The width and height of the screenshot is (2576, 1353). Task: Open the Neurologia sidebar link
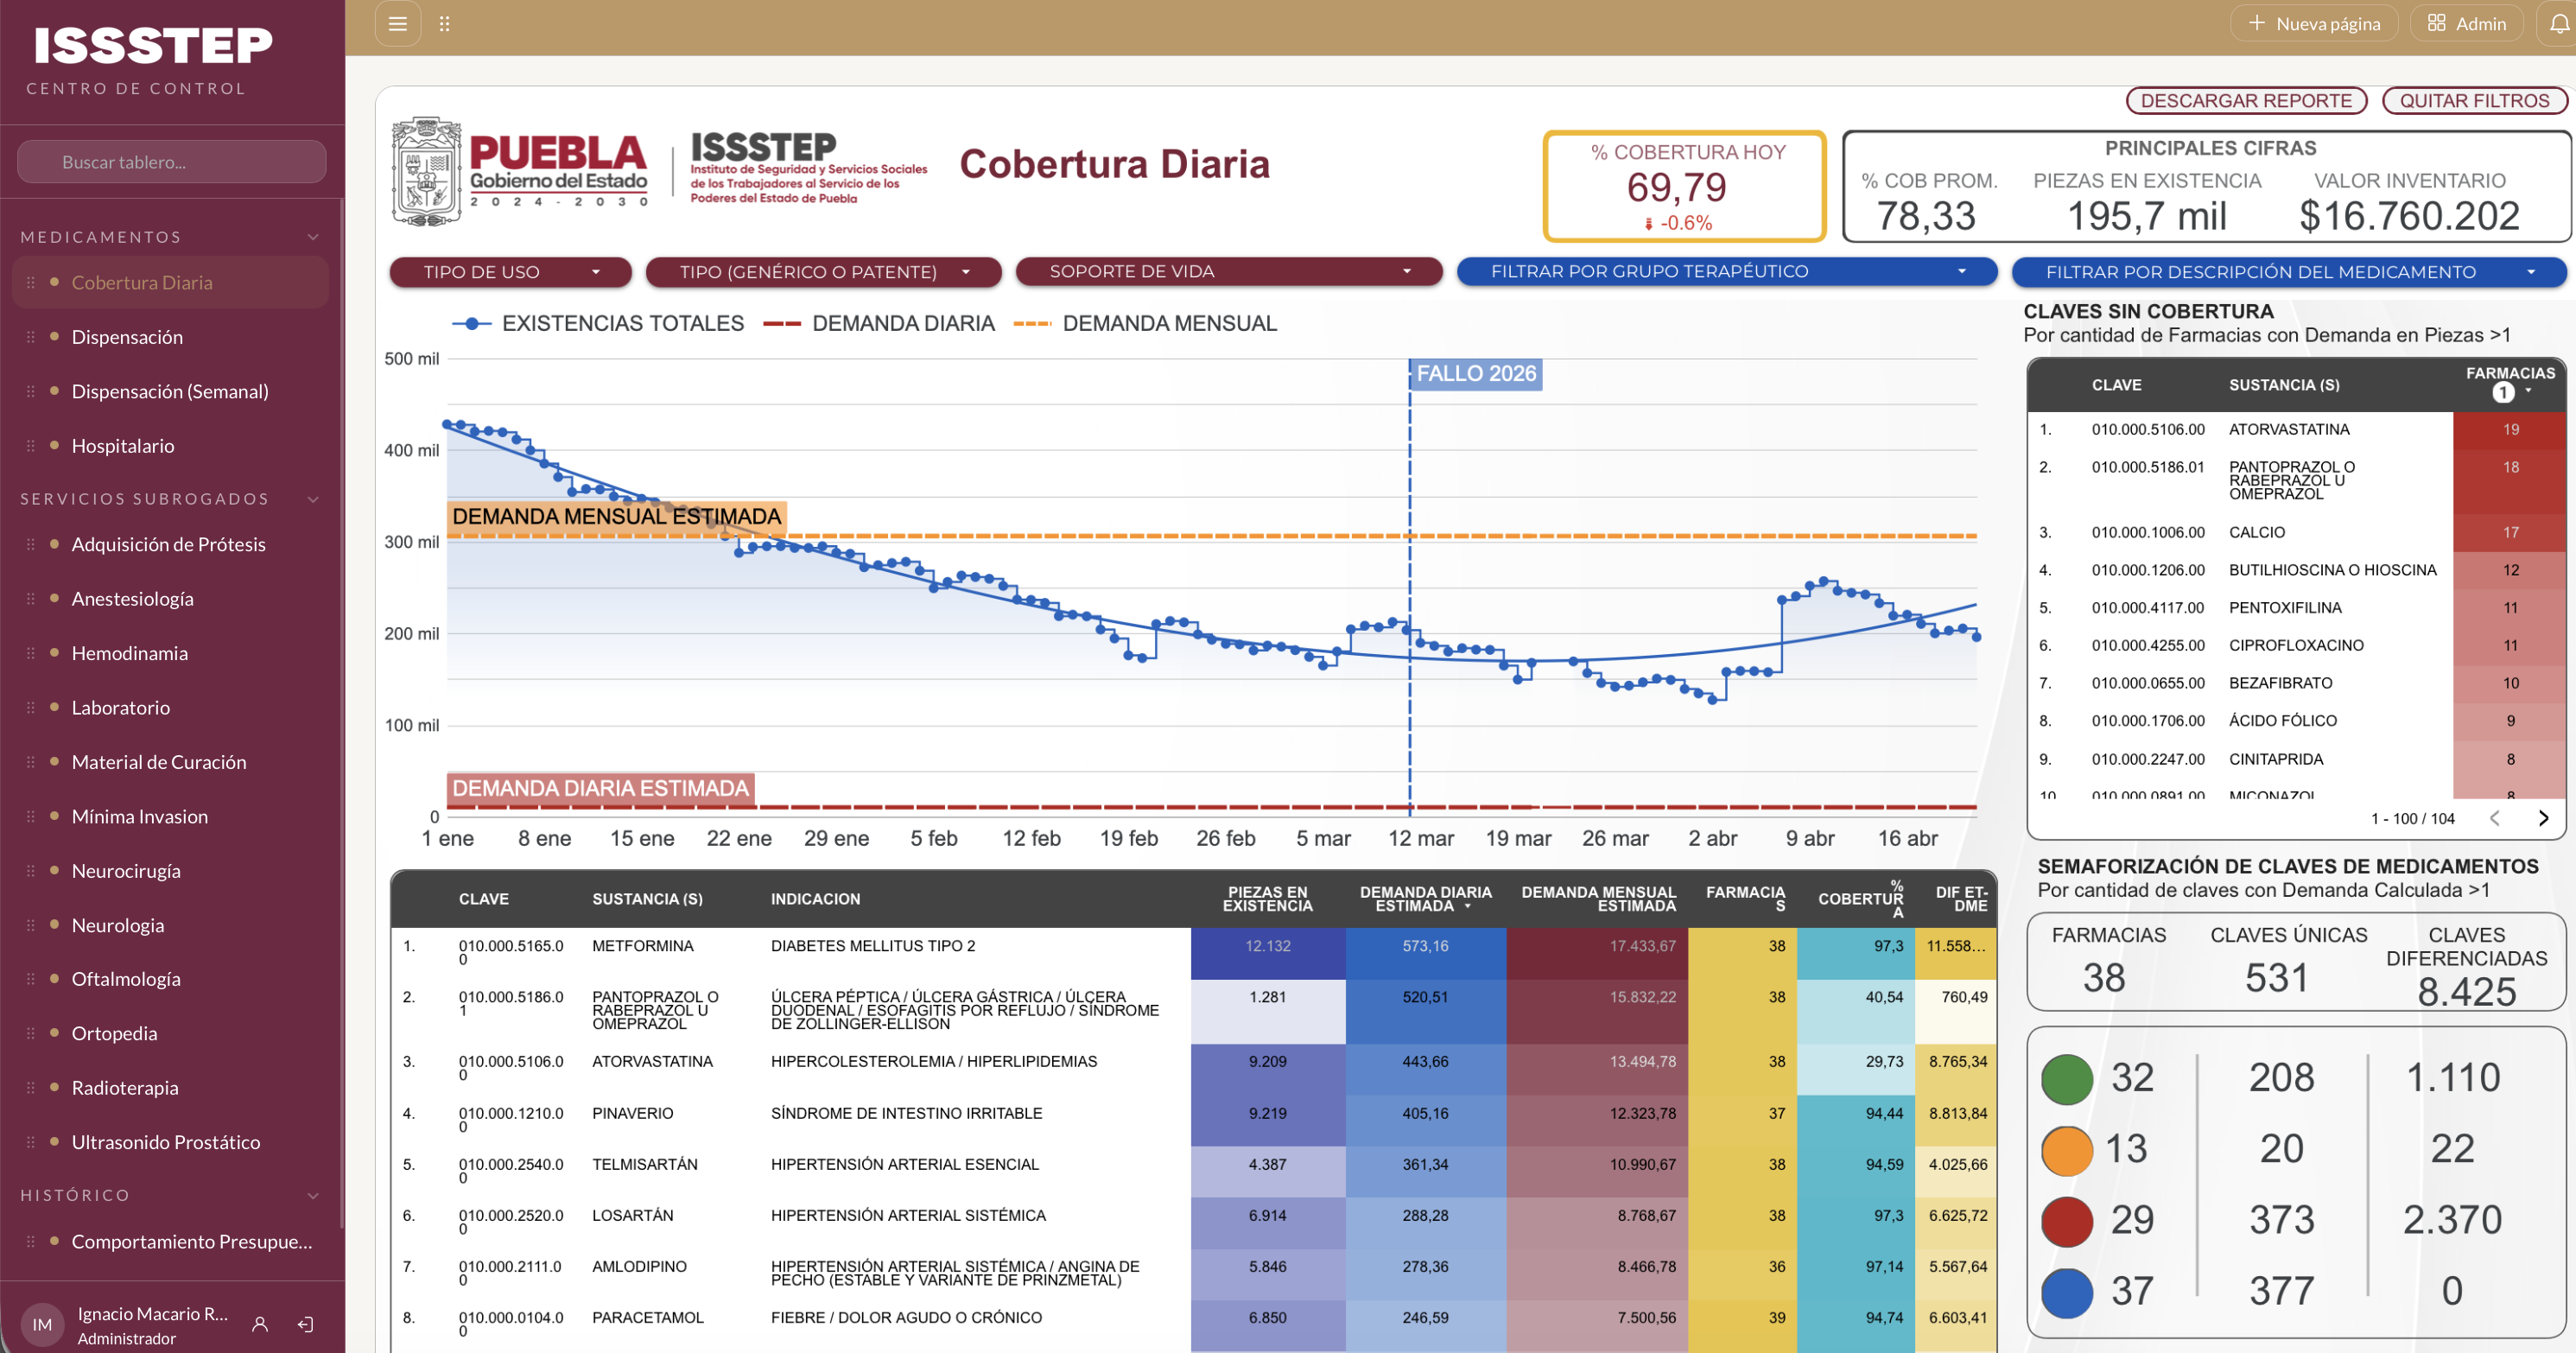pyautogui.click(x=118, y=926)
